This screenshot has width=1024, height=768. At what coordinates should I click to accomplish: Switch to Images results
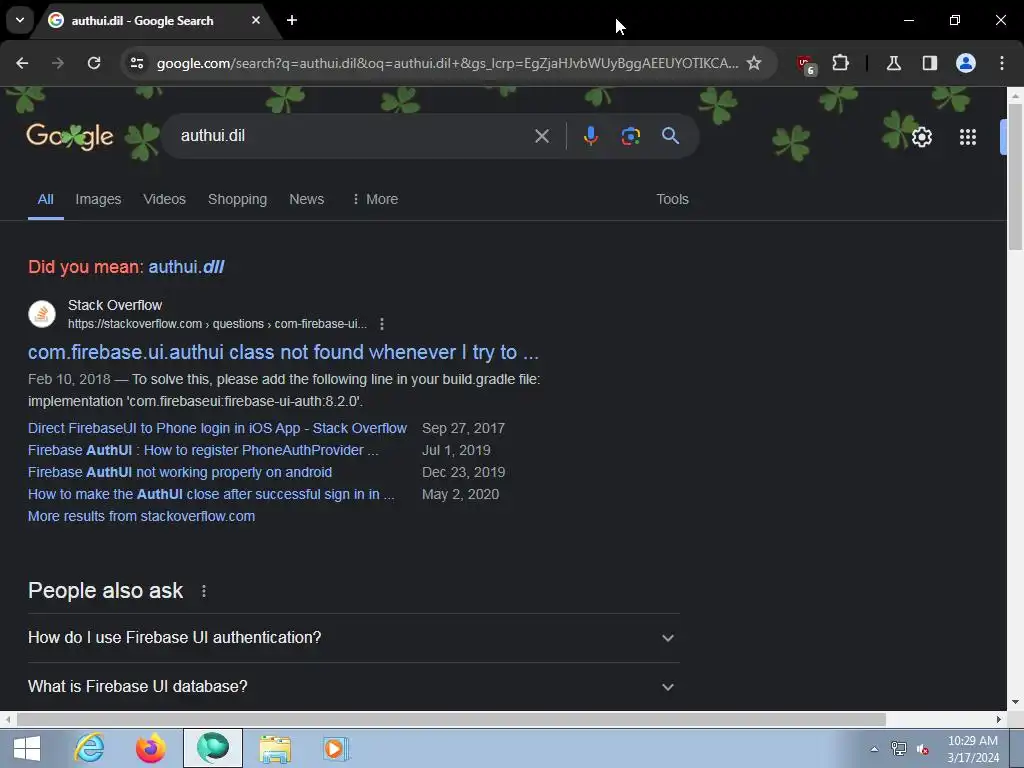(x=98, y=199)
